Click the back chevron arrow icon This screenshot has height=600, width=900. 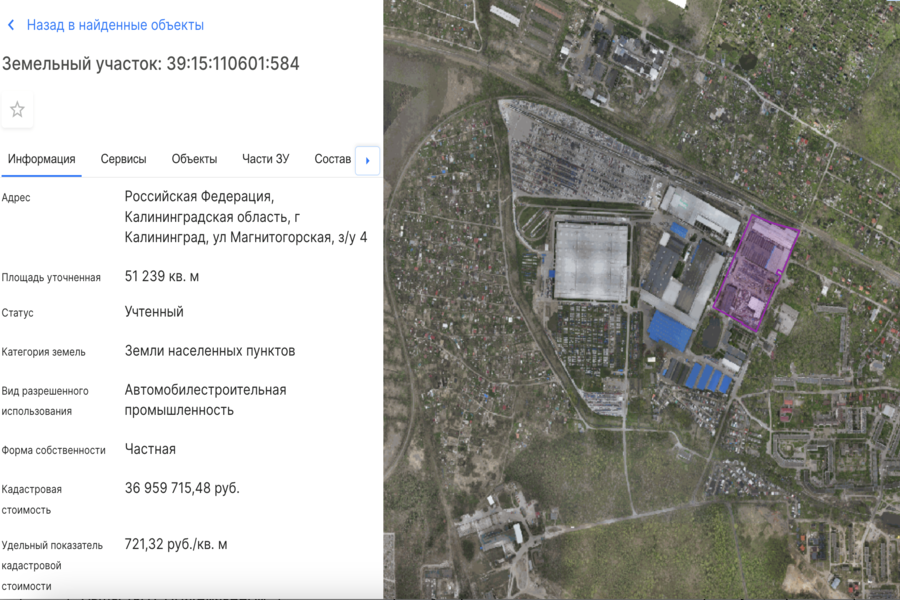pos(11,25)
